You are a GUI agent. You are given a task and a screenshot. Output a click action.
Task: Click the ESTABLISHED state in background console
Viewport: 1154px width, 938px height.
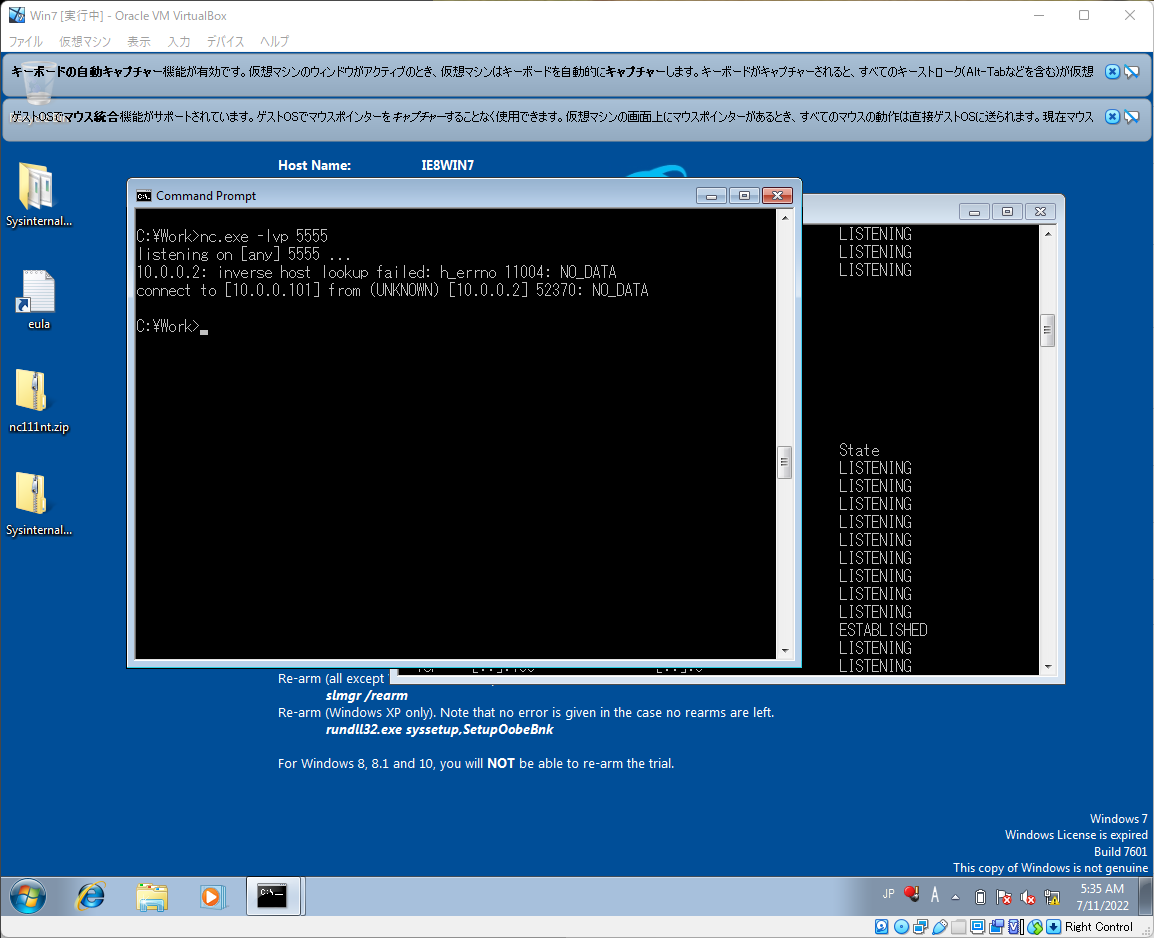click(x=883, y=630)
